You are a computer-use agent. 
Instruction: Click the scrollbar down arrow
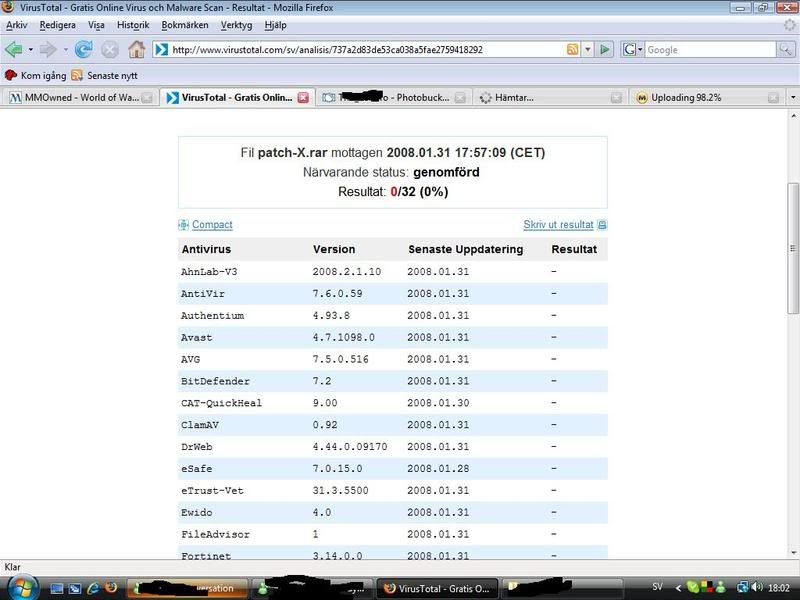point(793,553)
